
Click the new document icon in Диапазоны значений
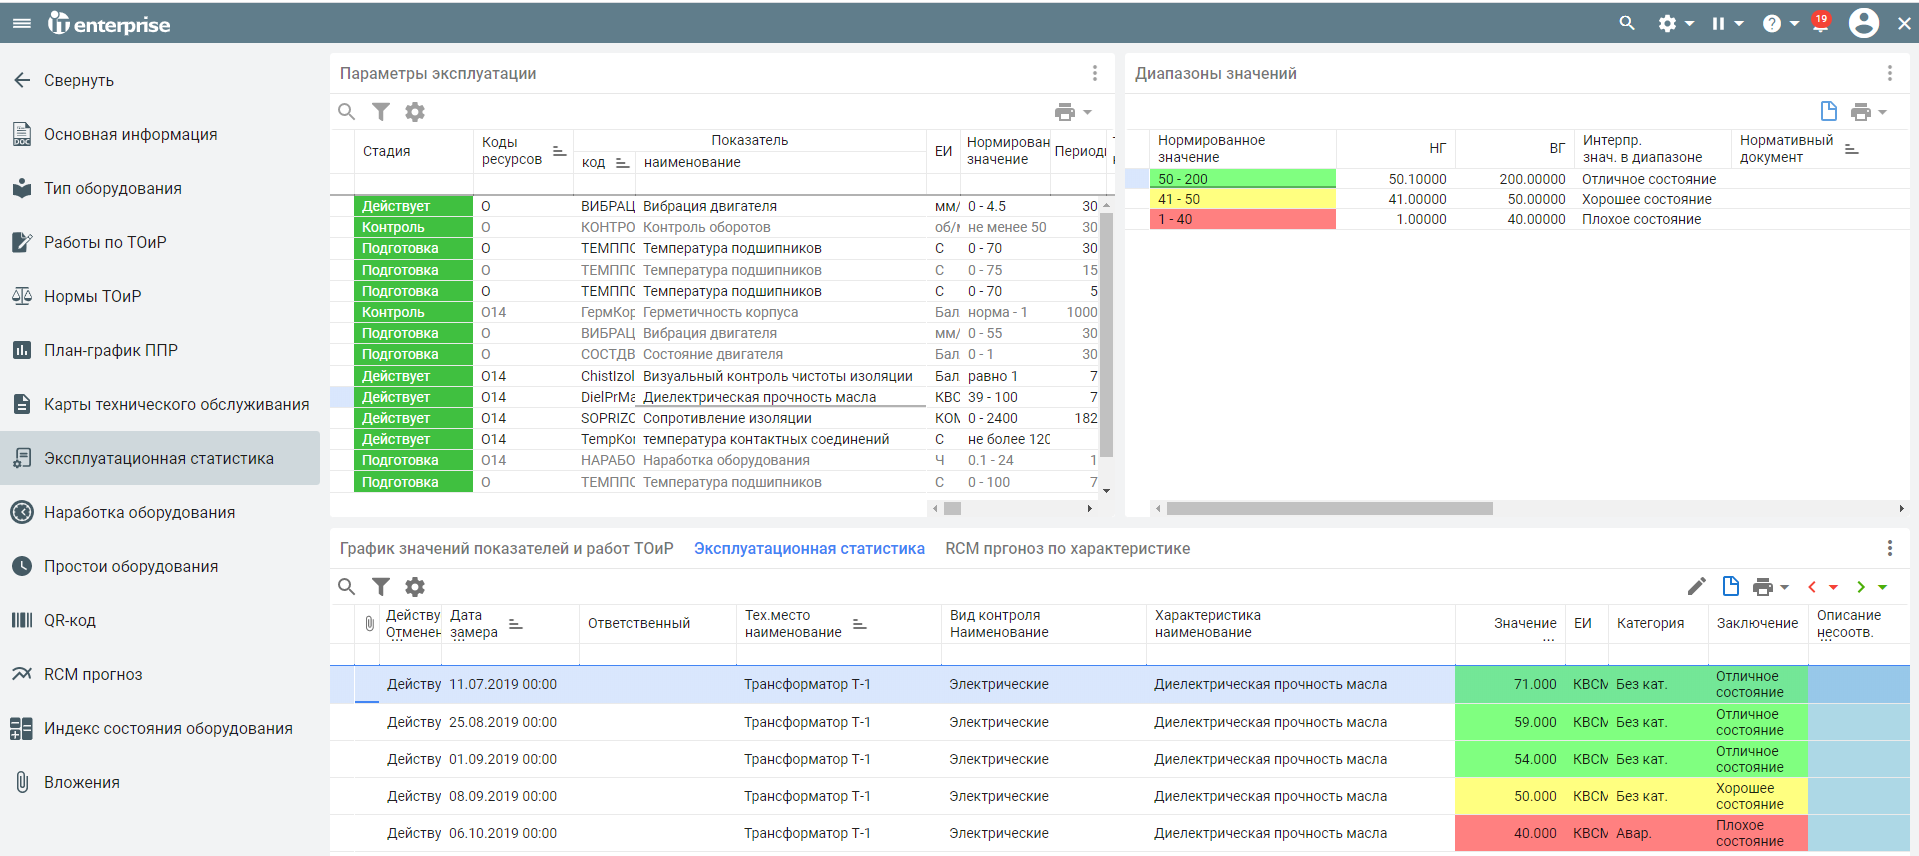click(x=1828, y=111)
